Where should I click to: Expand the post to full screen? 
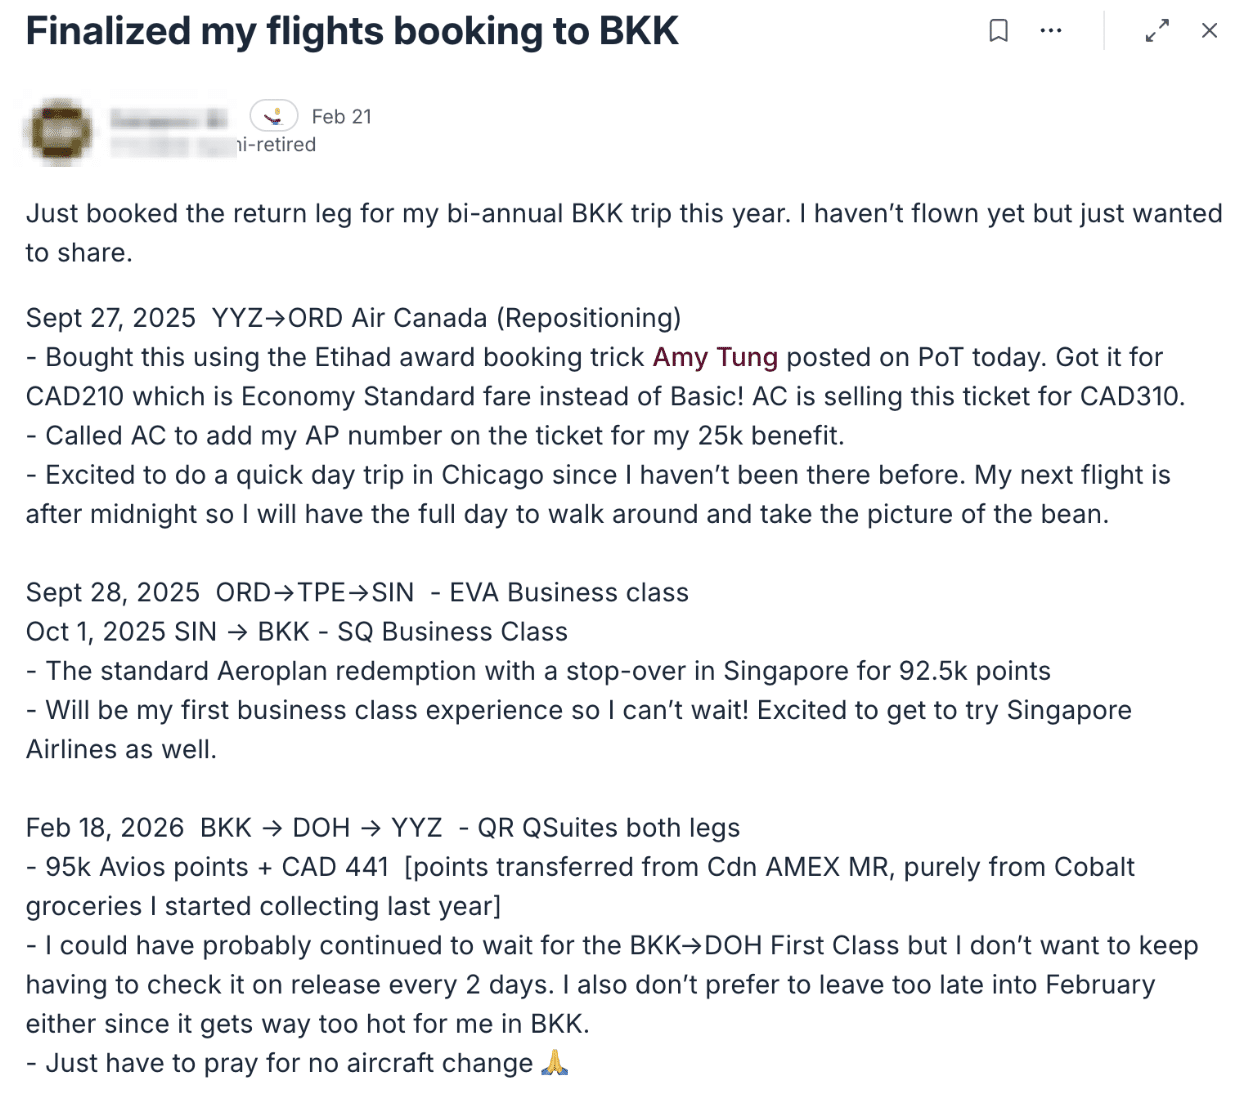[x=1157, y=31]
